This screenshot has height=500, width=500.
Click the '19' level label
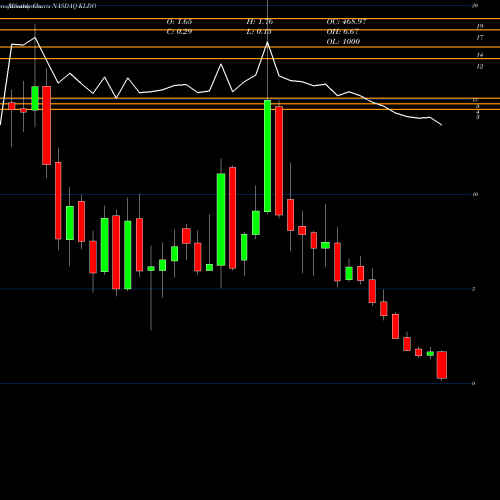(480, 26)
